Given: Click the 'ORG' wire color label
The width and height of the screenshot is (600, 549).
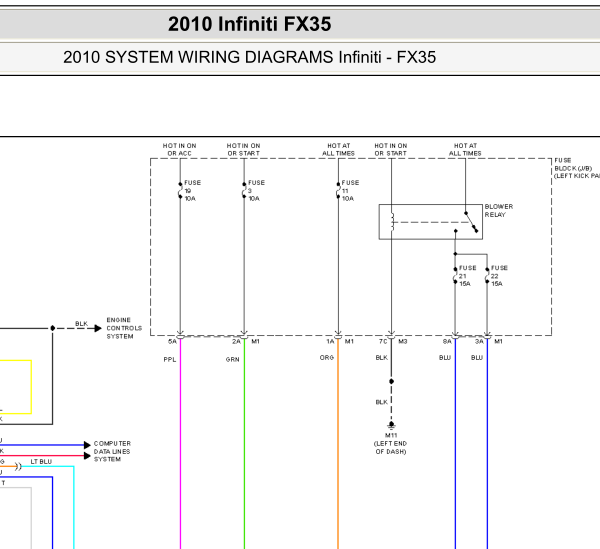Looking at the screenshot, I should point(327,358).
